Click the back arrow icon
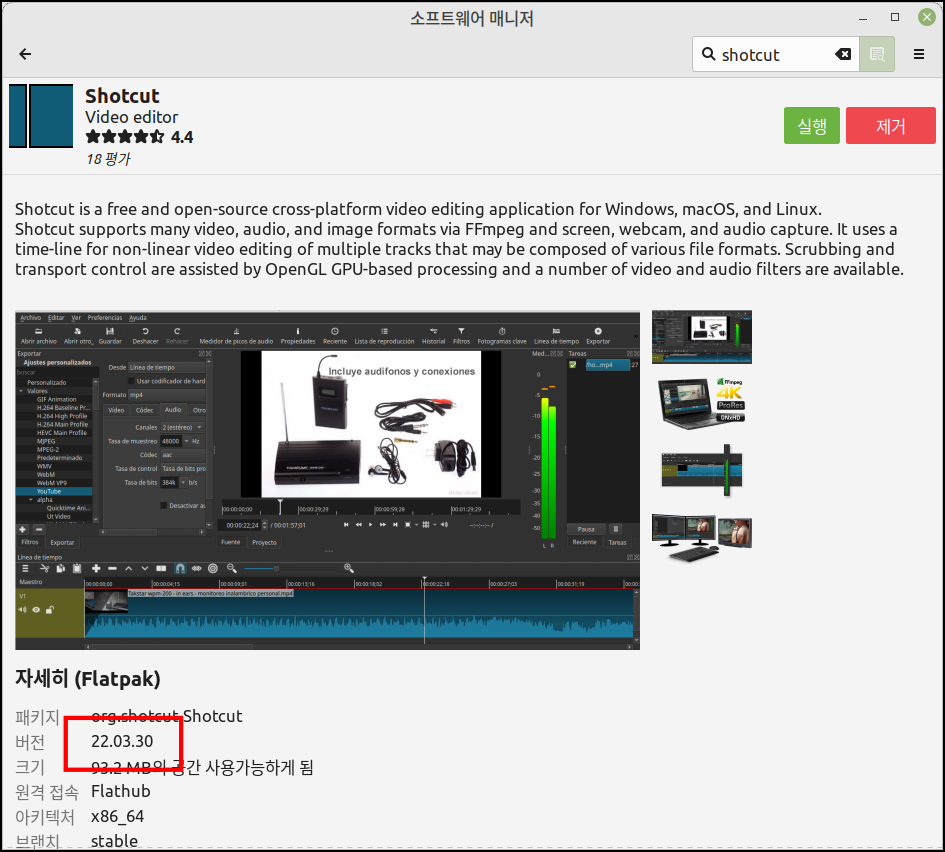The width and height of the screenshot is (945, 852). click(25, 54)
